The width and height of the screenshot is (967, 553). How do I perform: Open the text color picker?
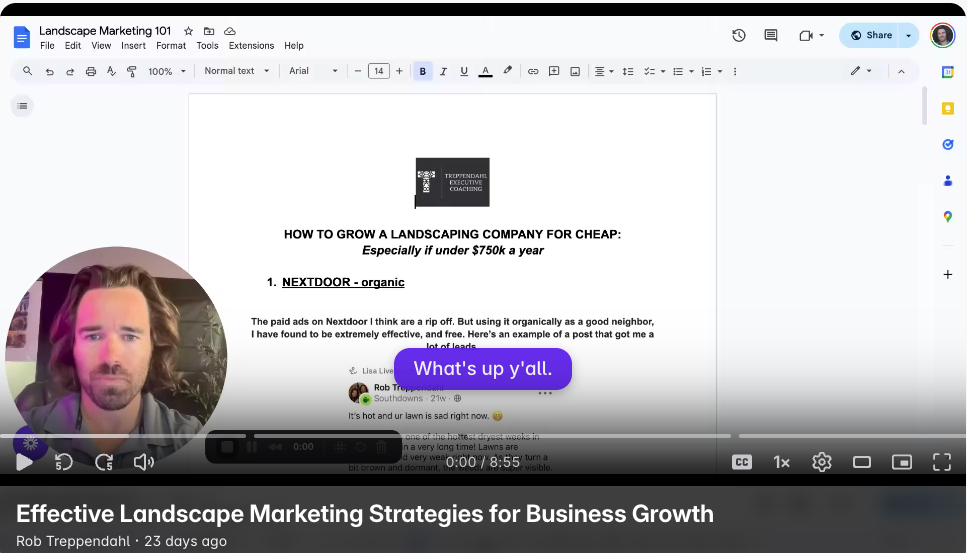(485, 72)
